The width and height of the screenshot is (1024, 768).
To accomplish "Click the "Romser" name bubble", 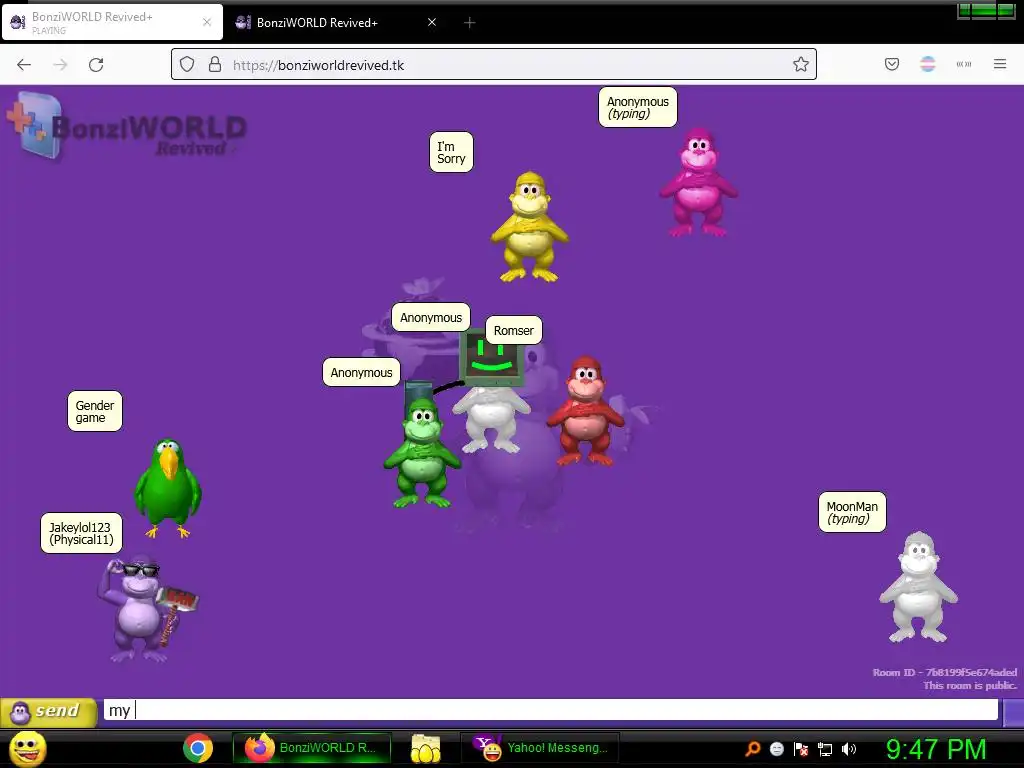I will [513, 330].
